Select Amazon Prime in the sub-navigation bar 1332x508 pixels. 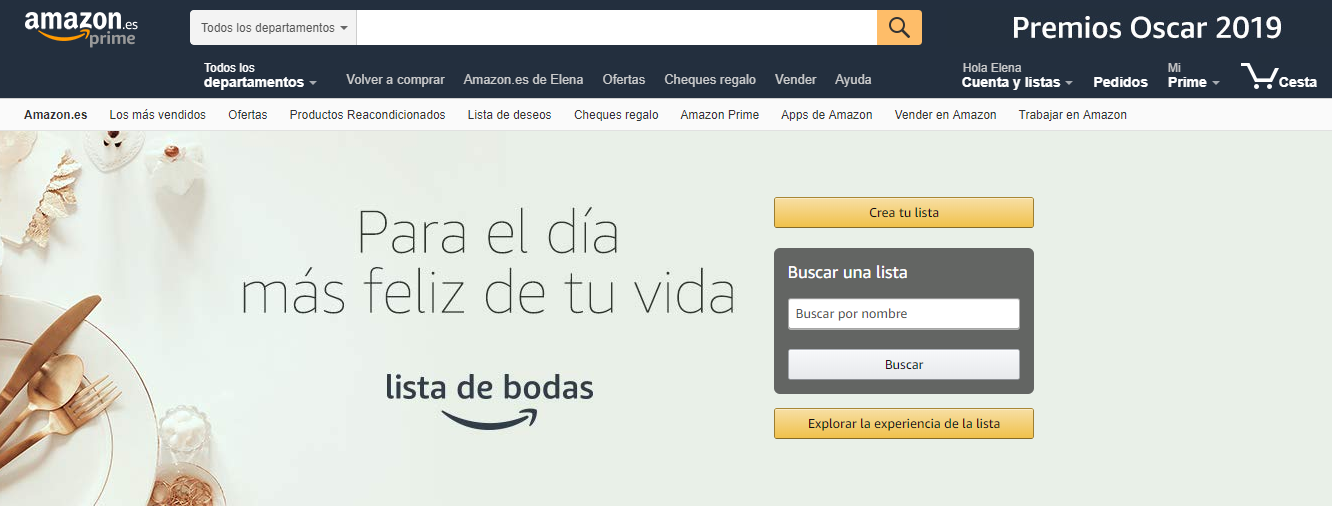click(720, 115)
